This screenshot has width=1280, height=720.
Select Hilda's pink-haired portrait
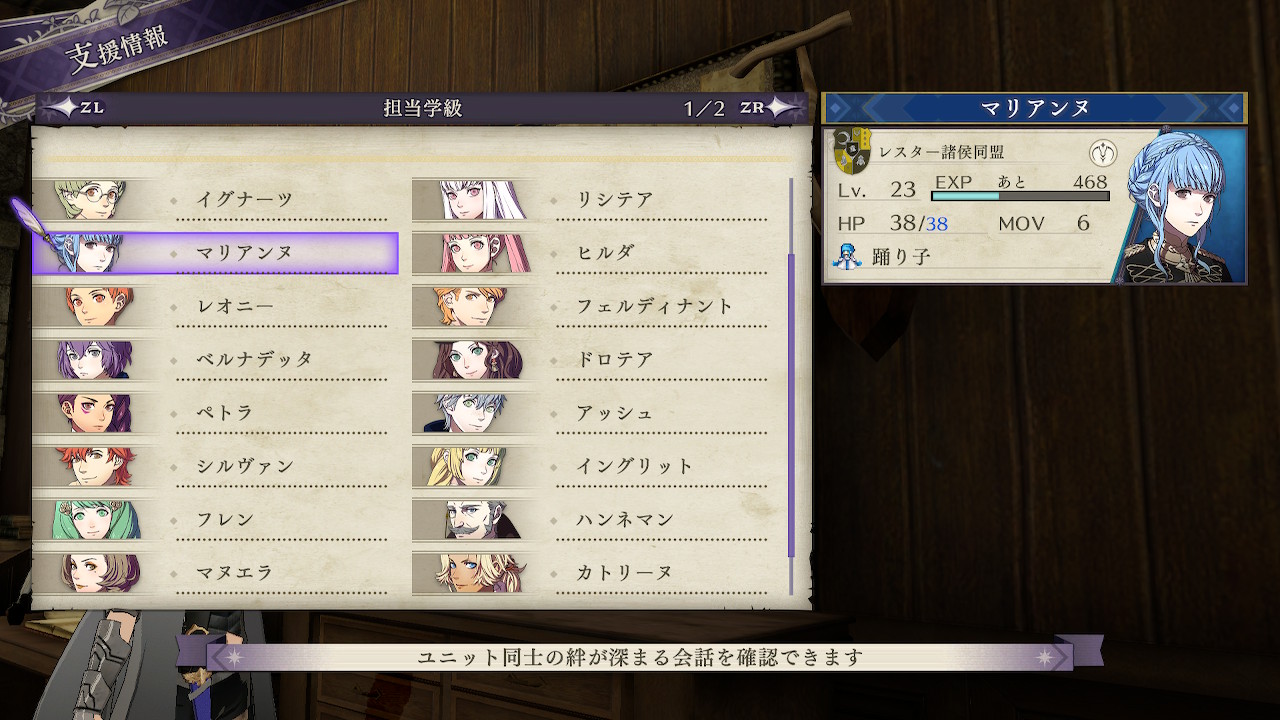472,253
